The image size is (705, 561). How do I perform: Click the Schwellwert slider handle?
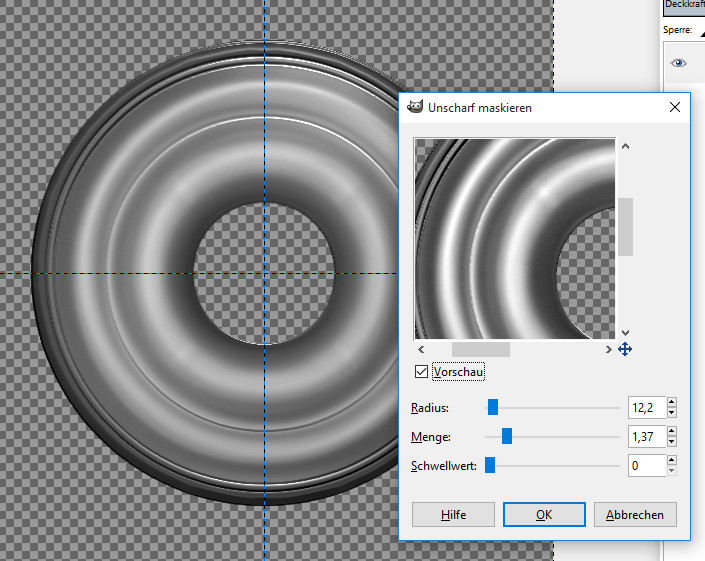[x=490, y=465]
